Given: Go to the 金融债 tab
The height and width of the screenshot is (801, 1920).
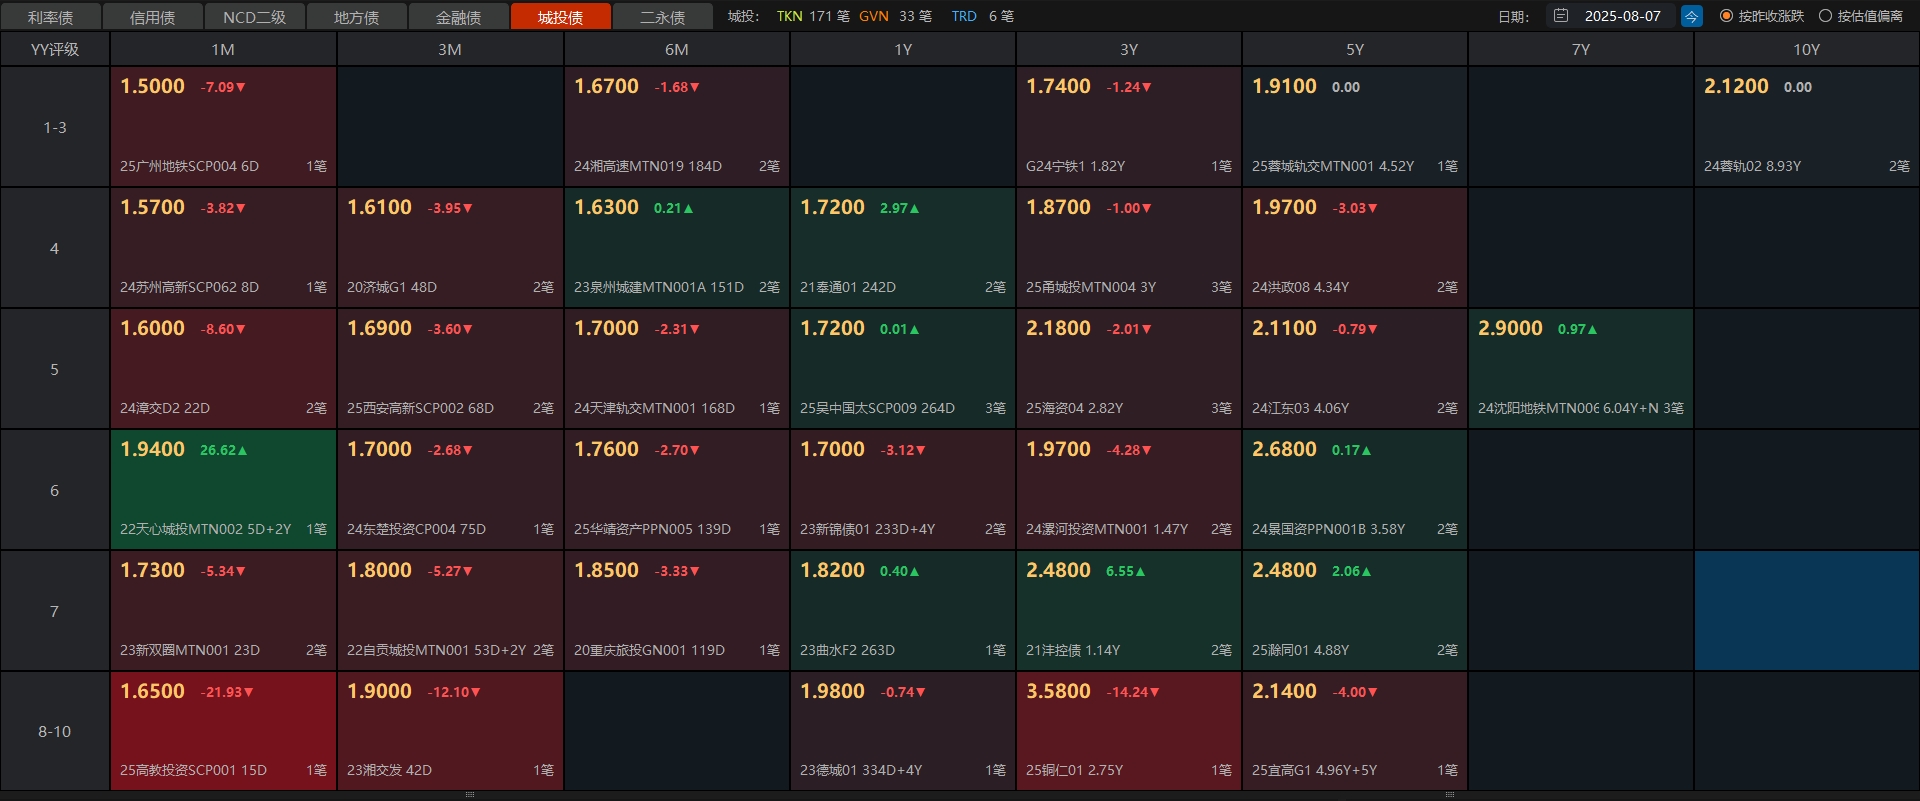Looking at the screenshot, I should (x=458, y=17).
